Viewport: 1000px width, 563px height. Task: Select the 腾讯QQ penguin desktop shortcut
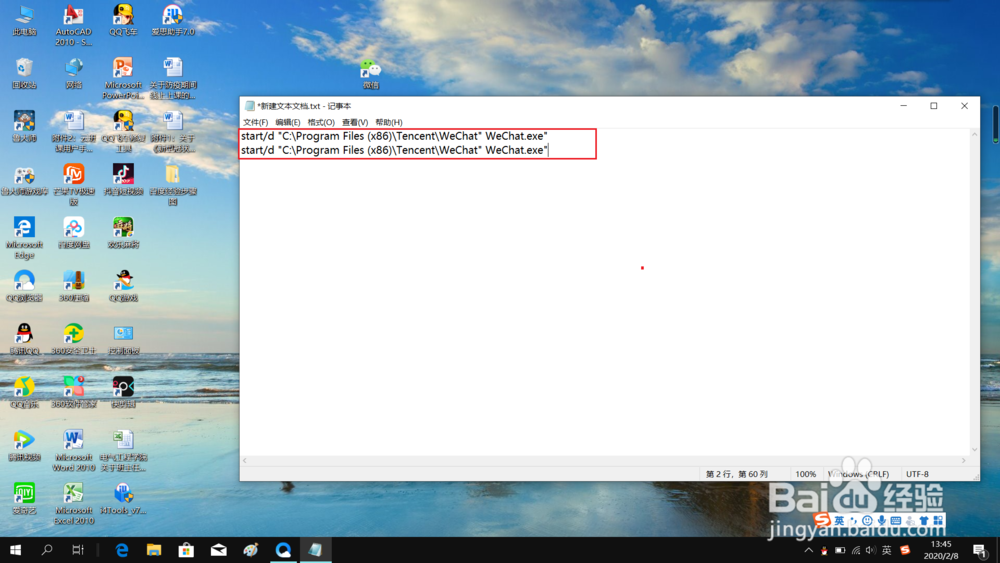24,339
